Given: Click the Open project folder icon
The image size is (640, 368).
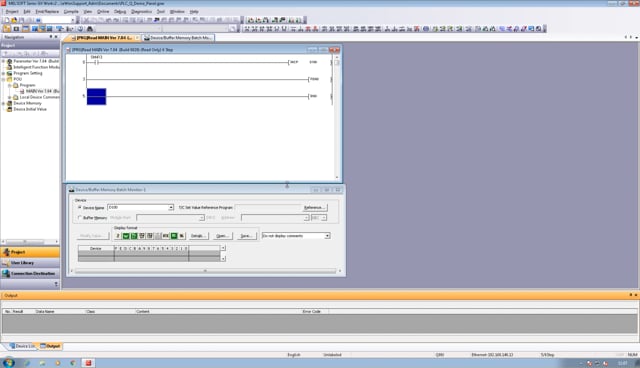Looking at the screenshot, I should point(14,20).
